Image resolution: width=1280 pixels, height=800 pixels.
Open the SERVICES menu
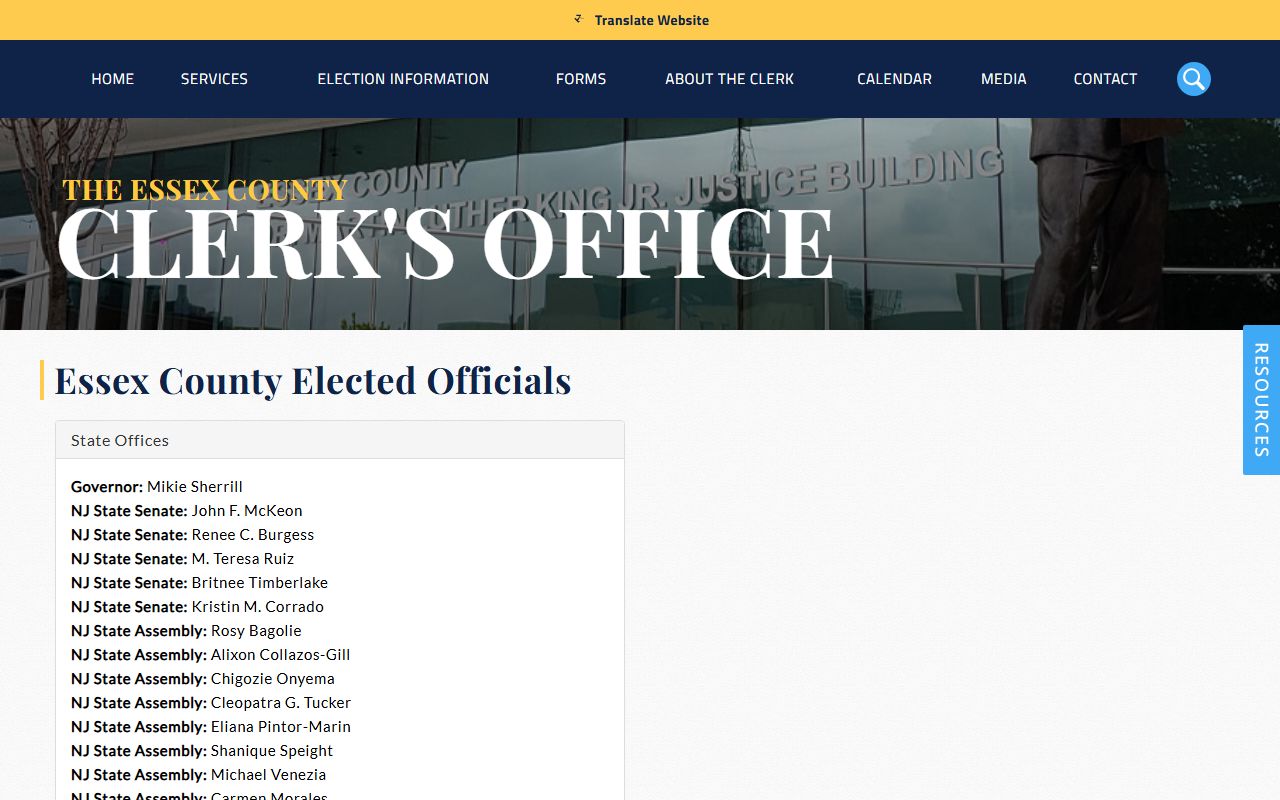[214, 79]
